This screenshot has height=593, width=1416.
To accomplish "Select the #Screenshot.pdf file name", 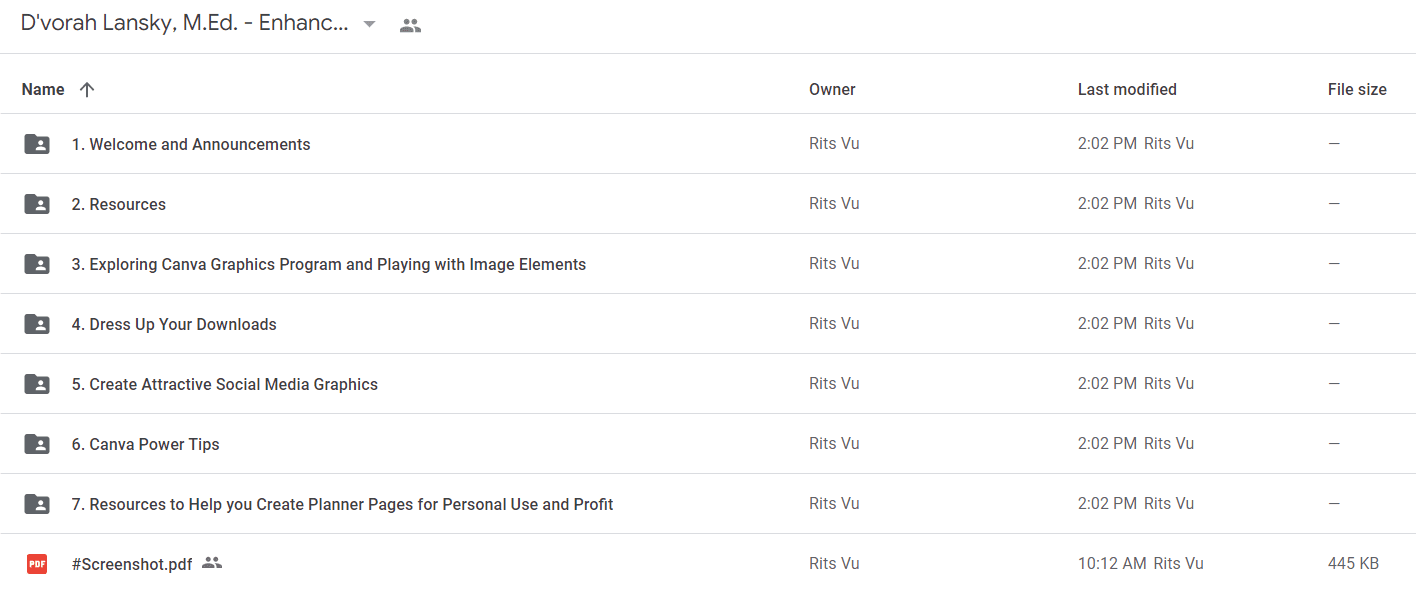I will (132, 564).
